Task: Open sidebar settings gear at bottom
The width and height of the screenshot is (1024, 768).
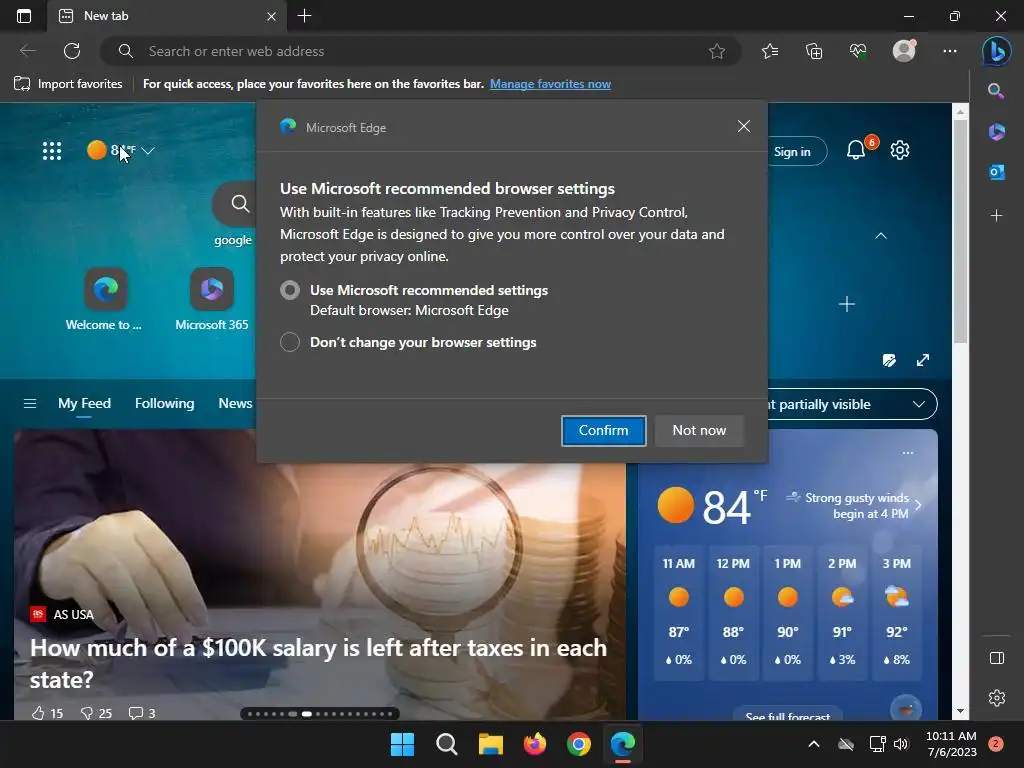Action: [x=997, y=698]
